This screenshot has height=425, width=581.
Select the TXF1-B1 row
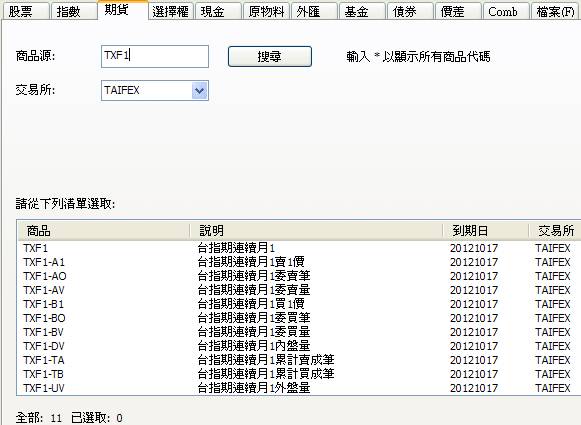pyautogui.click(x=299, y=304)
